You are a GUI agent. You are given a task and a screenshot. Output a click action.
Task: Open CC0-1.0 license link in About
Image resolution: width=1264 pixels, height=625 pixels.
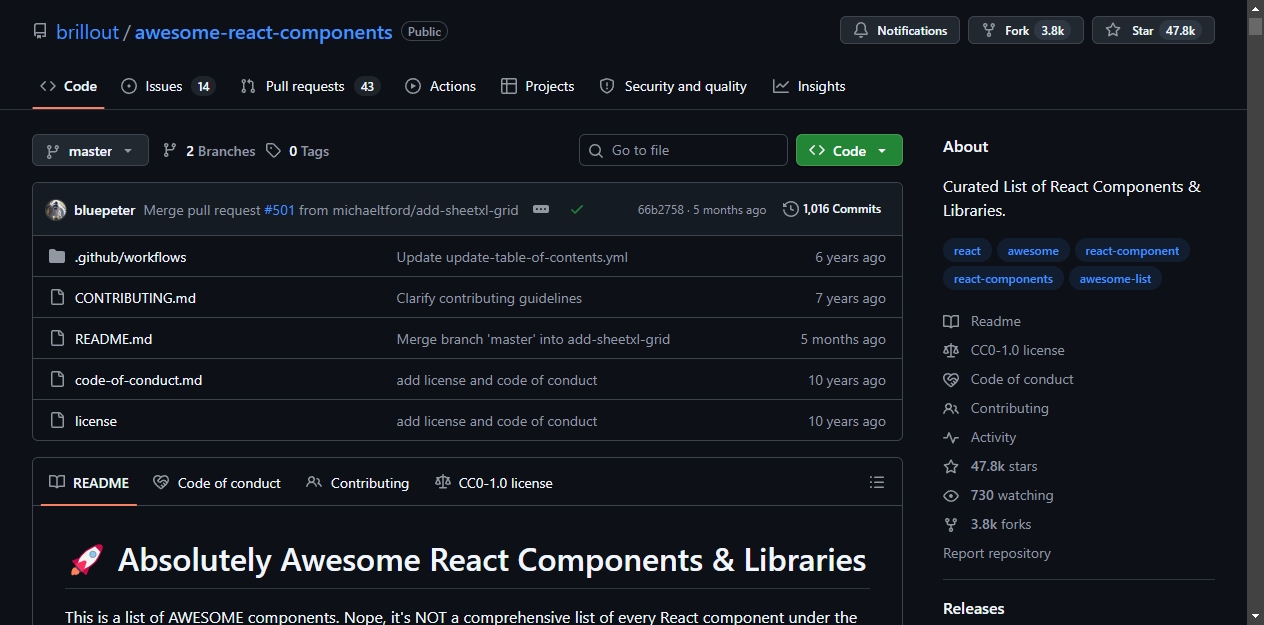click(x=1004, y=350)
